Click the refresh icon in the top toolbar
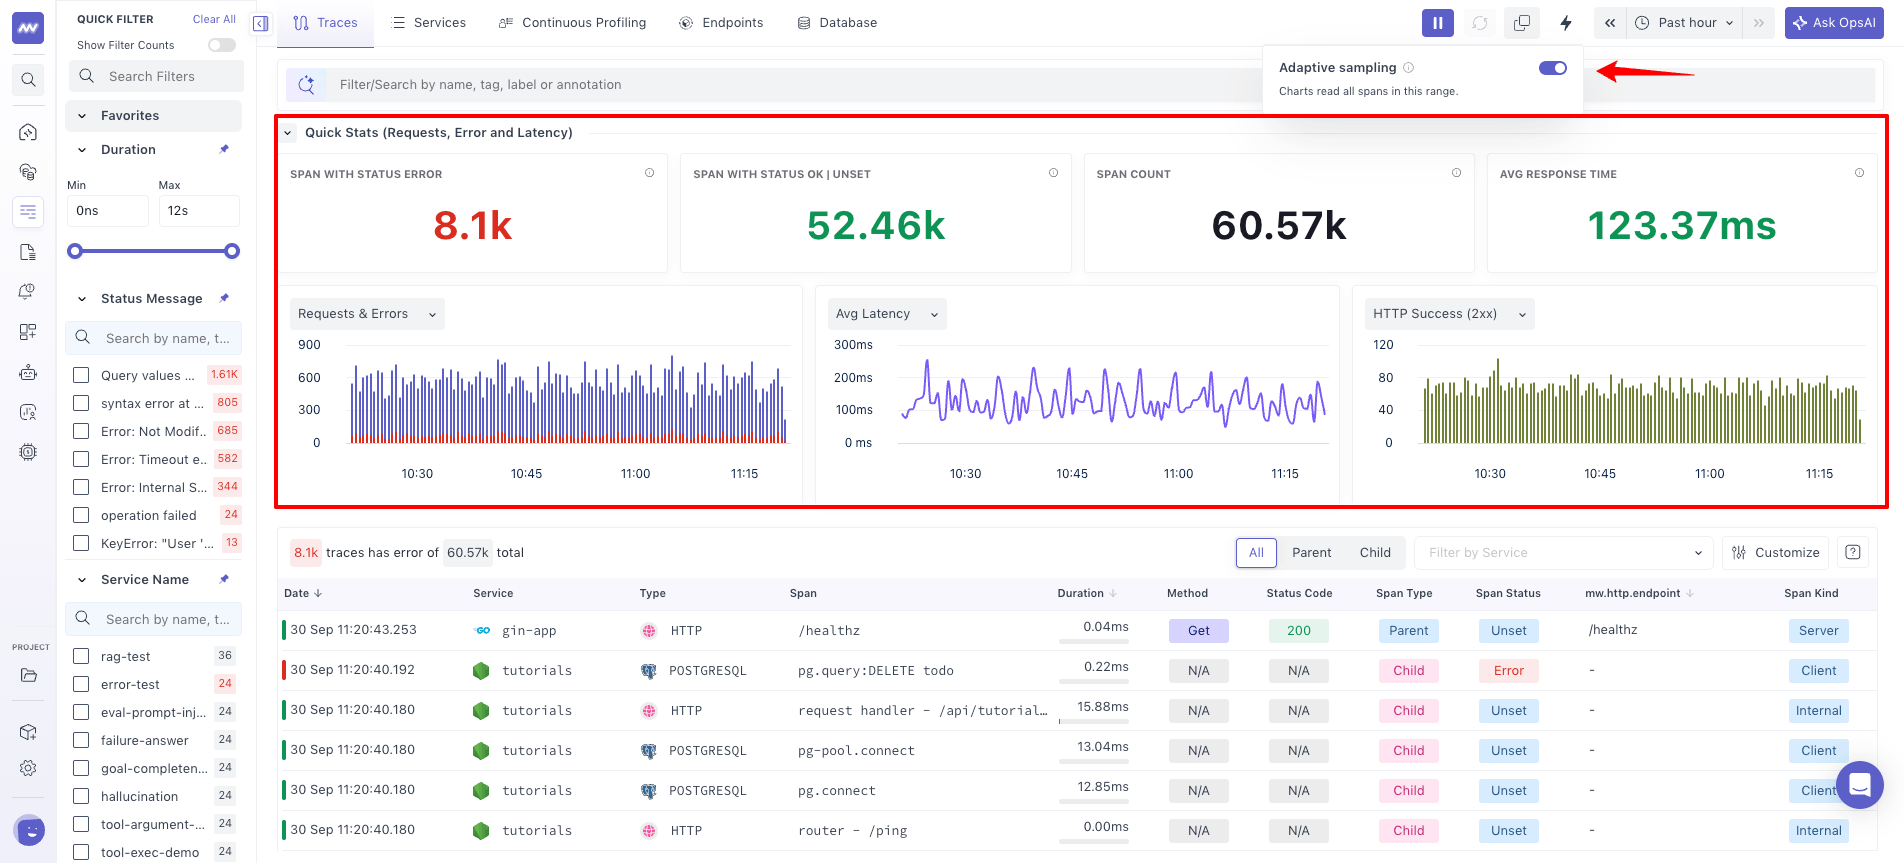The image size is (1904, 863). [x=1480, y=23]
